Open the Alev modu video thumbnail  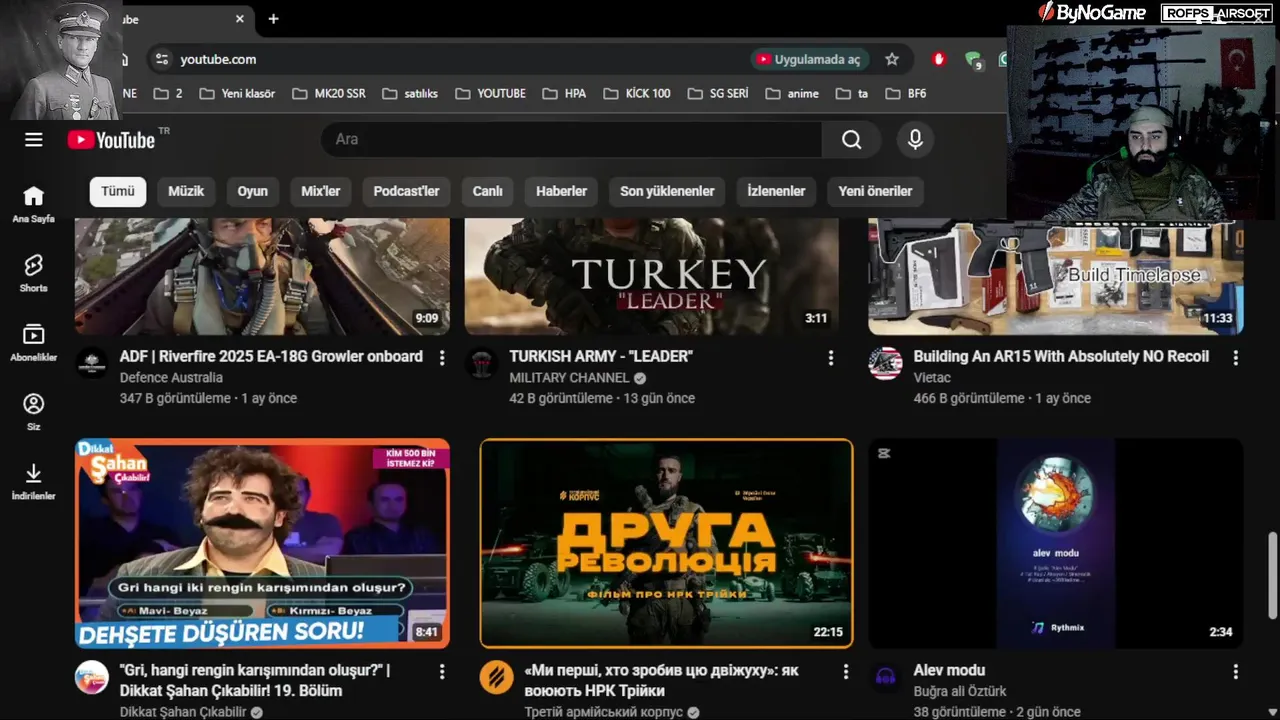tap(1056, 543)
